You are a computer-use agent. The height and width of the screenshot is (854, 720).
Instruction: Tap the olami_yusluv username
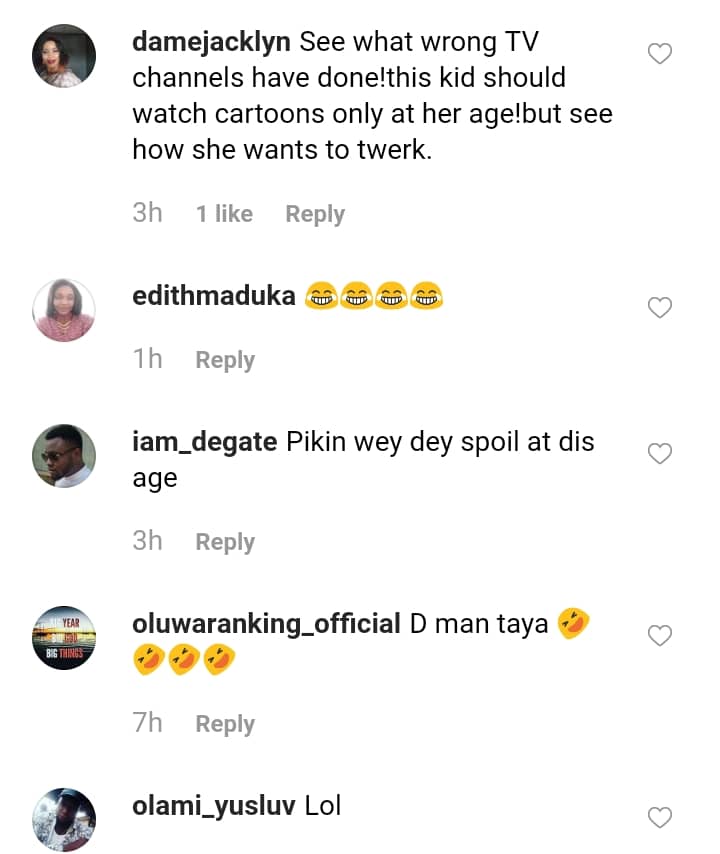(x=213, y=806)
